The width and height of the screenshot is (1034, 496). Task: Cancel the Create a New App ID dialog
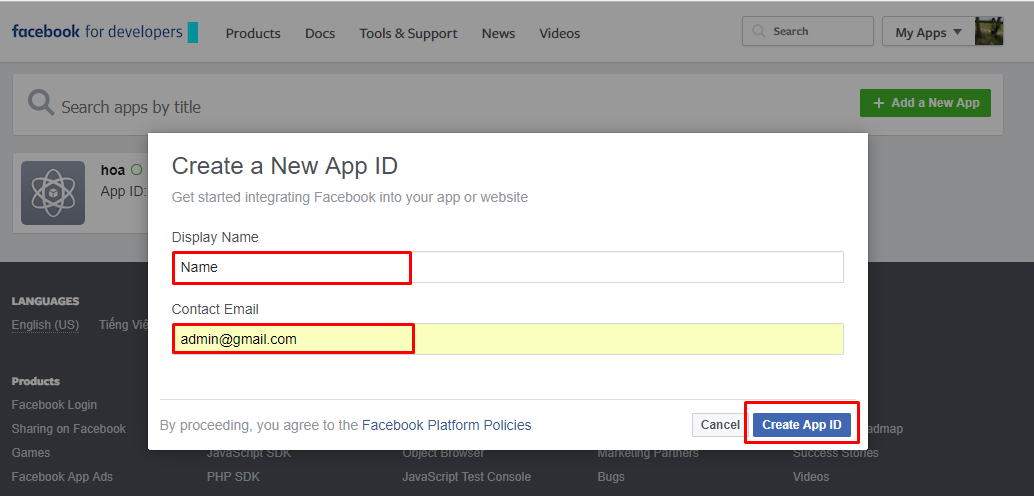point(719,425)
